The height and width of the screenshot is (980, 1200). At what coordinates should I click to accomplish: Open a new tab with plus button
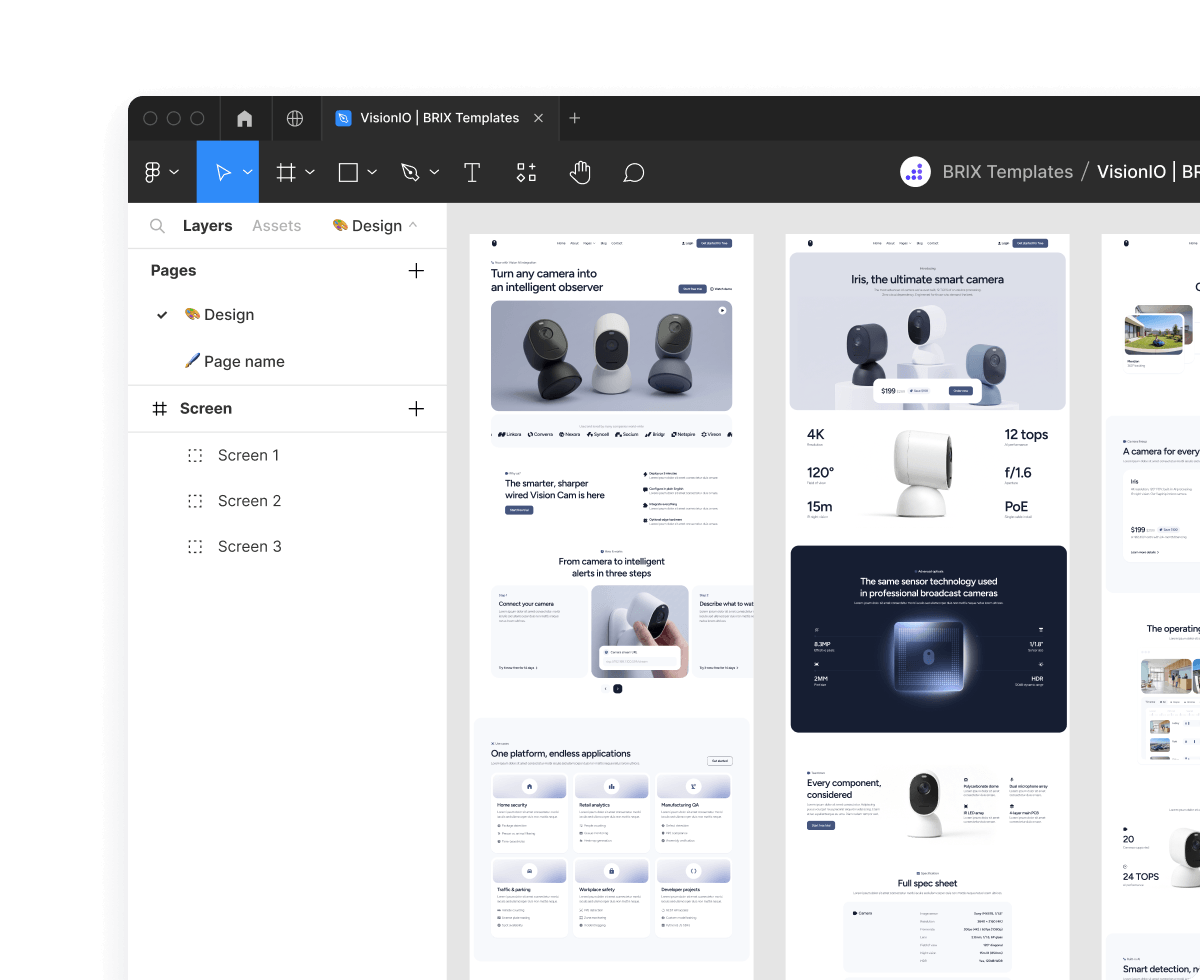574,118
